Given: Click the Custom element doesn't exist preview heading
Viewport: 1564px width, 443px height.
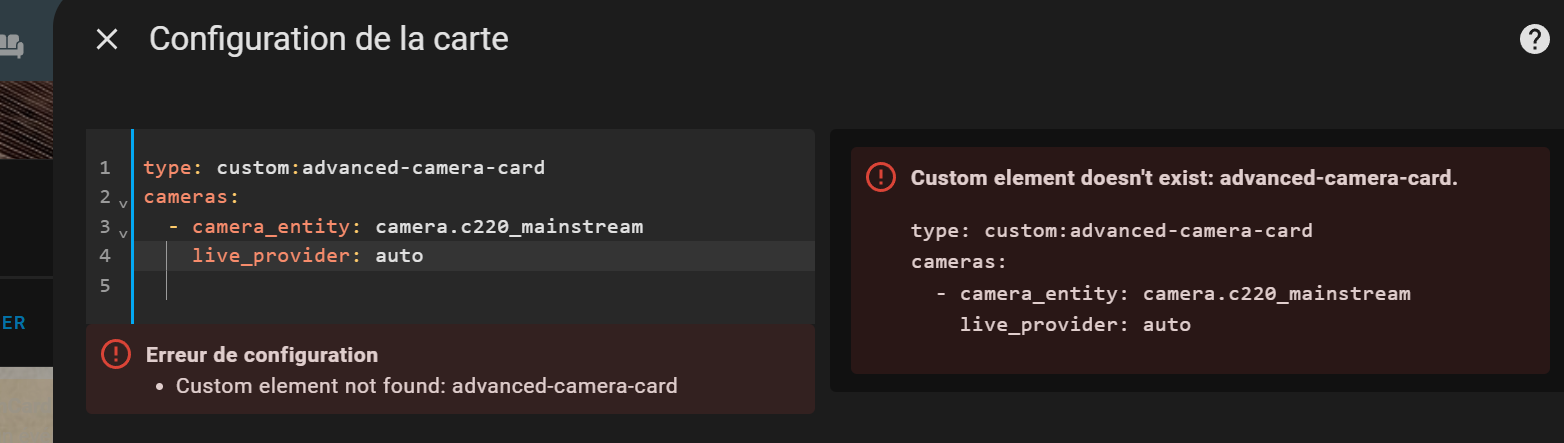Looking at the screenshot, I should (x=1184, y=178).
